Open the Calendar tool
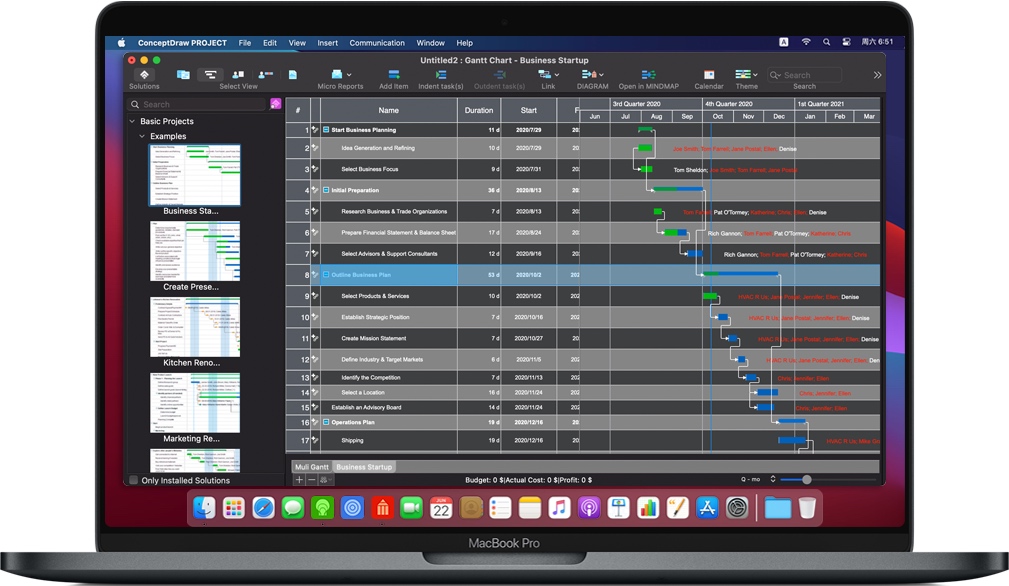 coord(708,75)
